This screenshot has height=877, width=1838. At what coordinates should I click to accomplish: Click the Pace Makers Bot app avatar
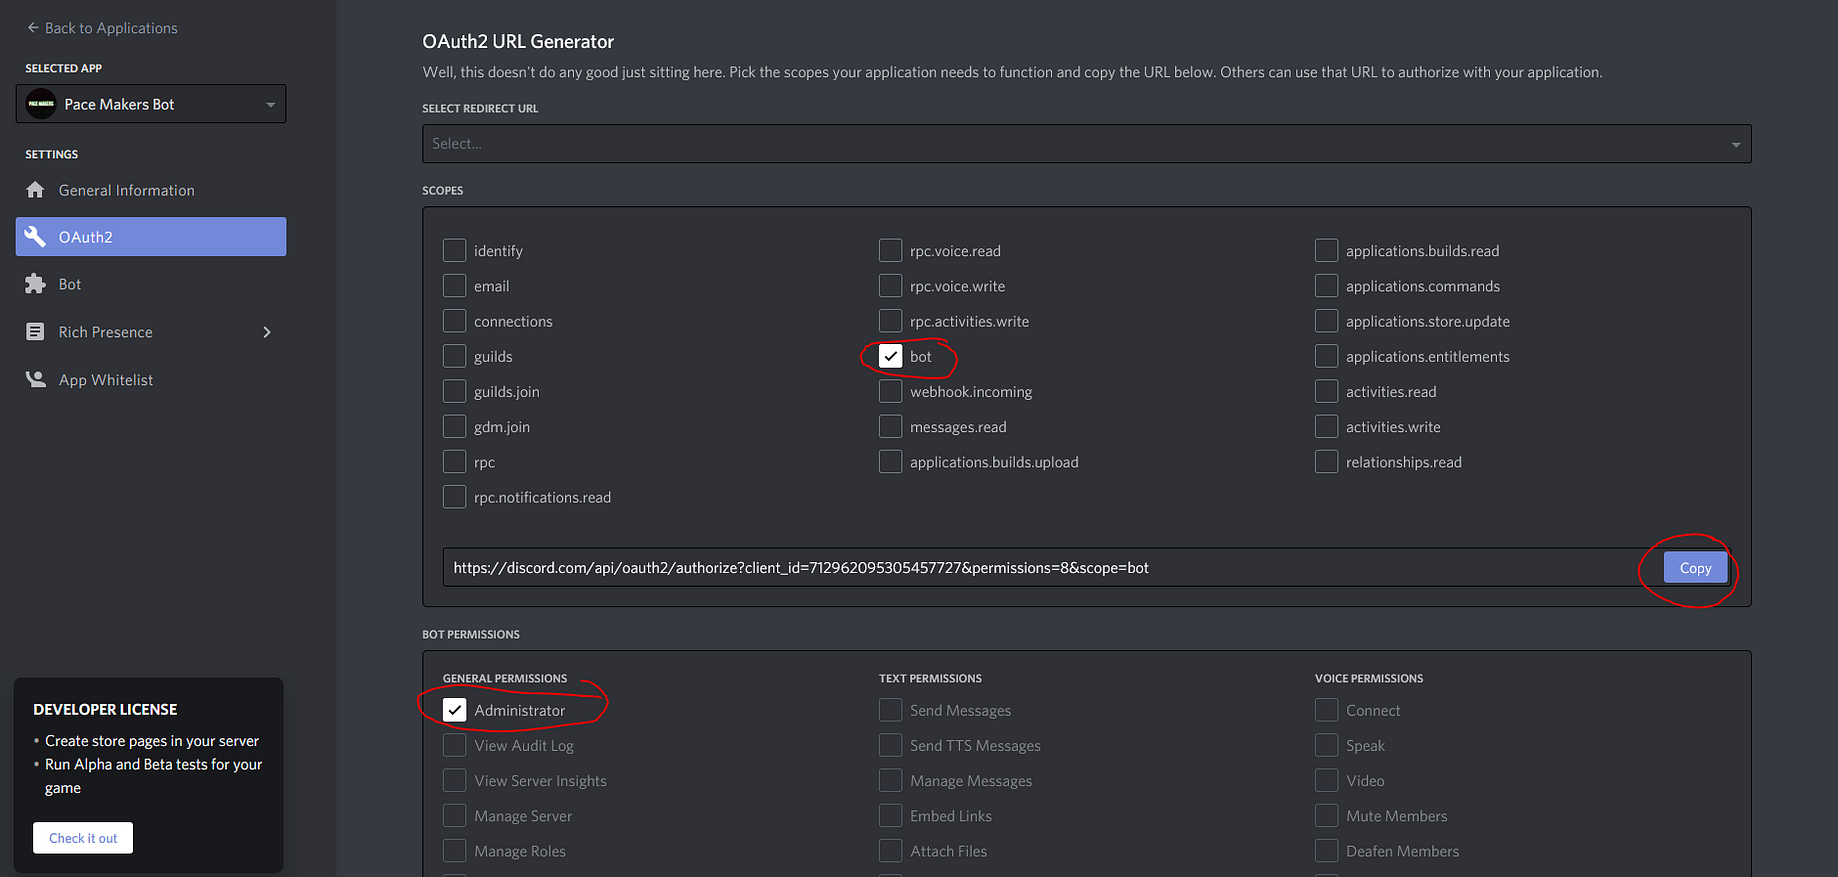(41, 104)
